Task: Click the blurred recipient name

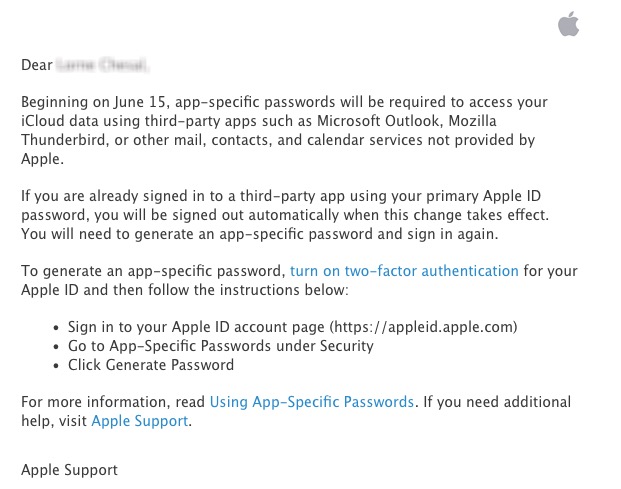Action: 102,65
